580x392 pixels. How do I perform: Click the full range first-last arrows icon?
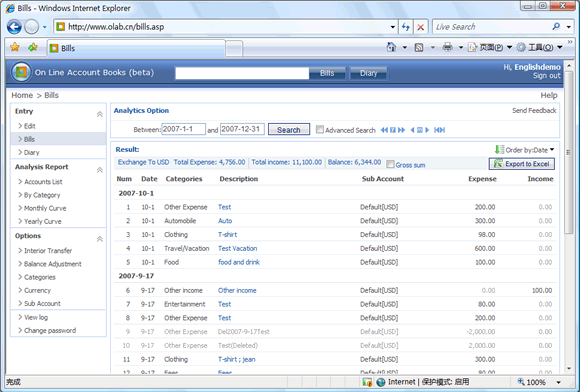439,130
